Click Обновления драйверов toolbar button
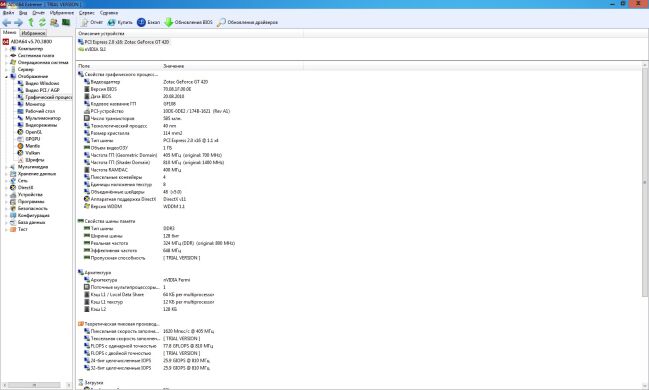Viewport: 649px width, 390px height. 247,22
